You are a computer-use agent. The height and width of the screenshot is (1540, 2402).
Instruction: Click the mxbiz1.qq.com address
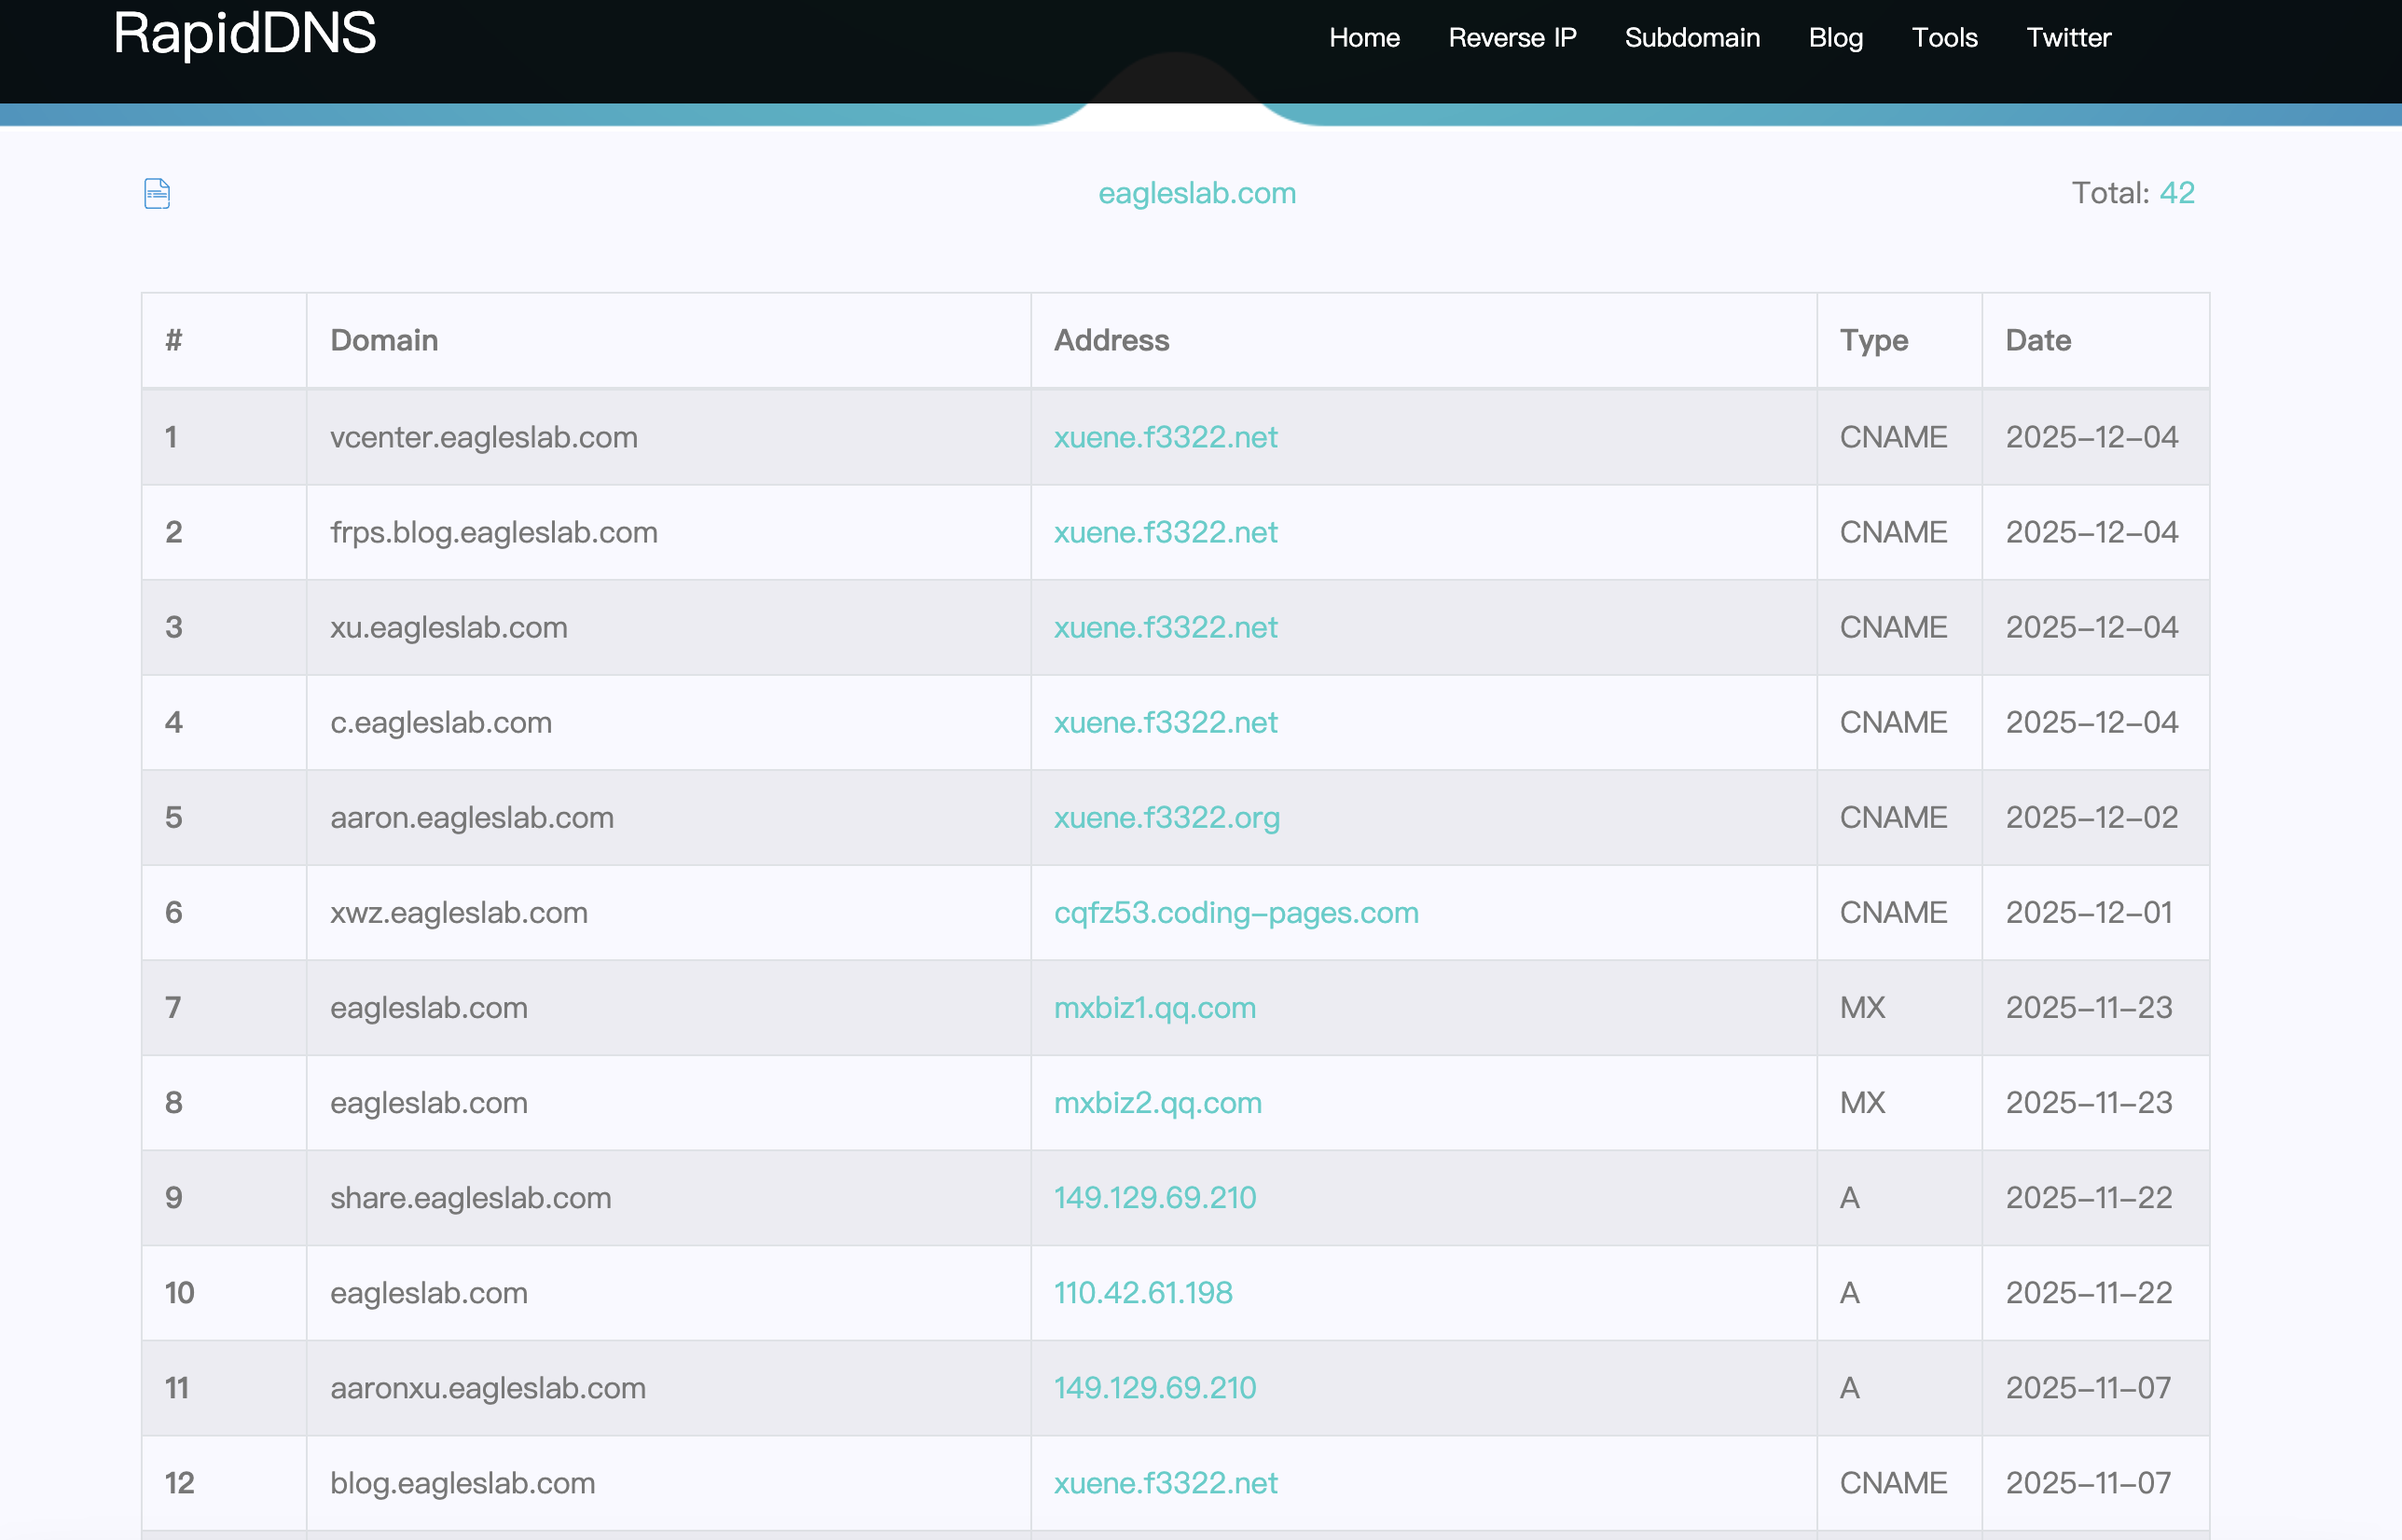click(x=1154, y=1007)
